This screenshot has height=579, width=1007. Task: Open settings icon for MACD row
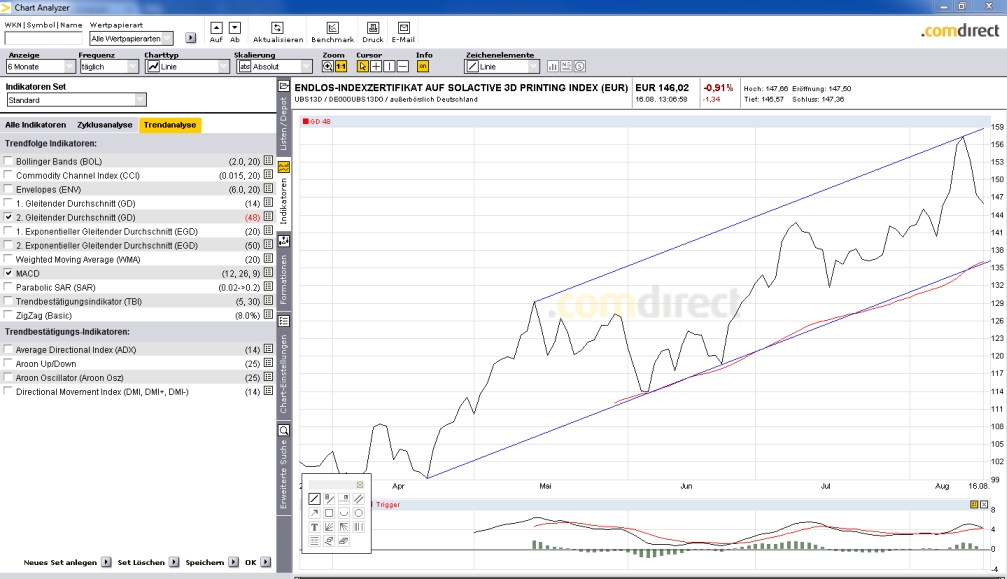(x=268, y=273)
